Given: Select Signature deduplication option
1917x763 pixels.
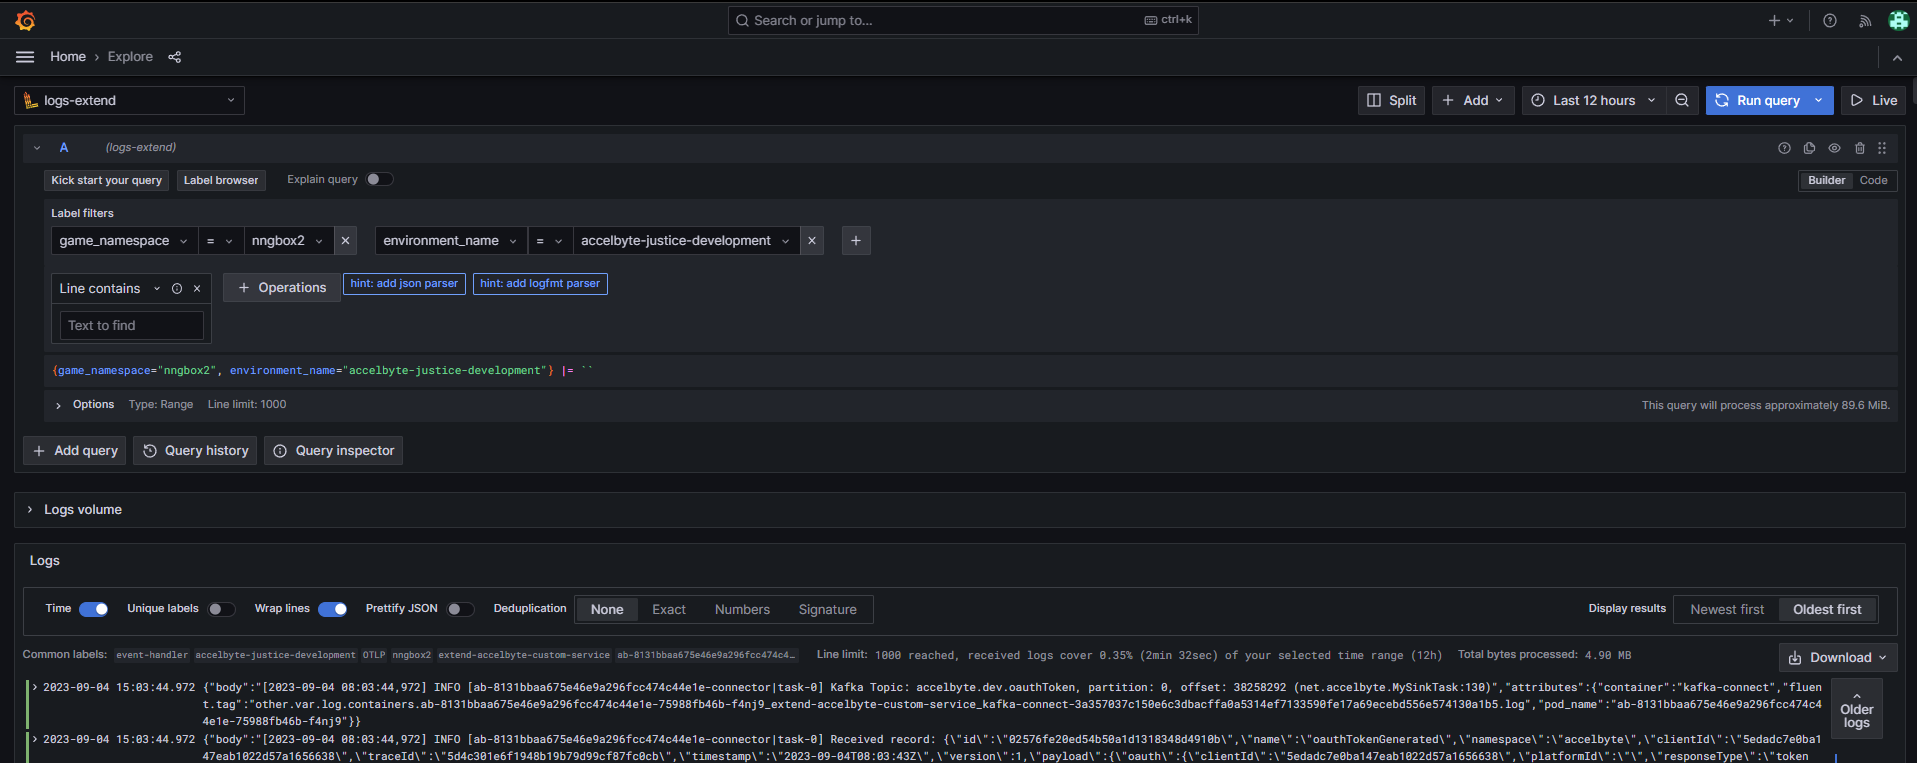Looking at the screenshot, I should (x=828, y=609).
